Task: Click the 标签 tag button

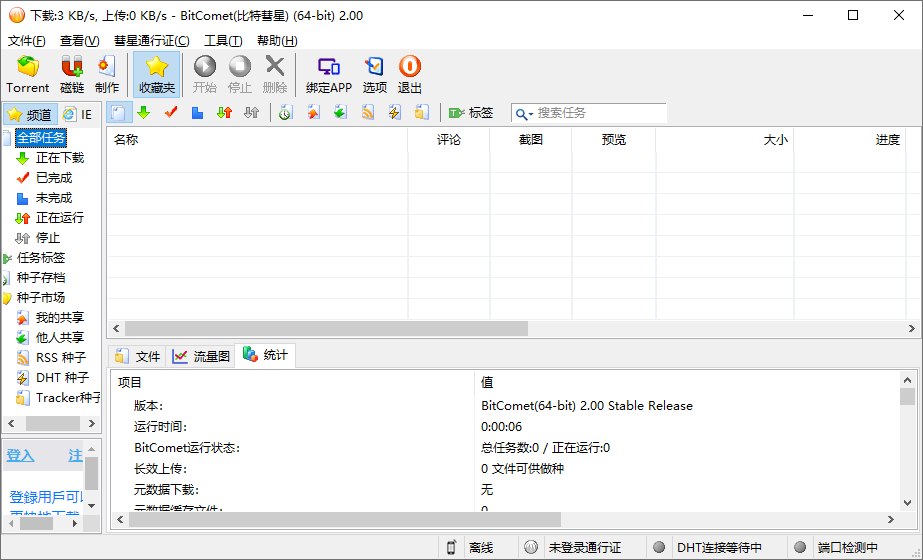Action: coord(470,112)
